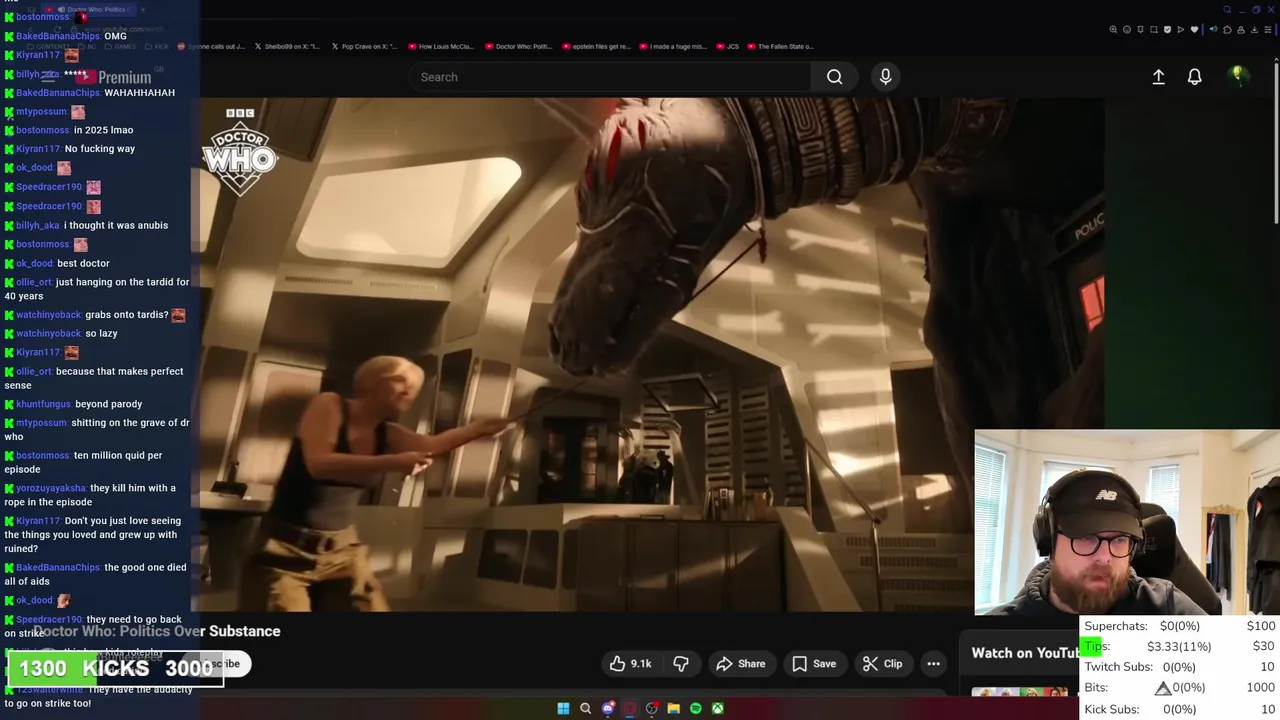Open YouTube upload/create icon
Screen dimensions: 1280x720
(1158, 77)
